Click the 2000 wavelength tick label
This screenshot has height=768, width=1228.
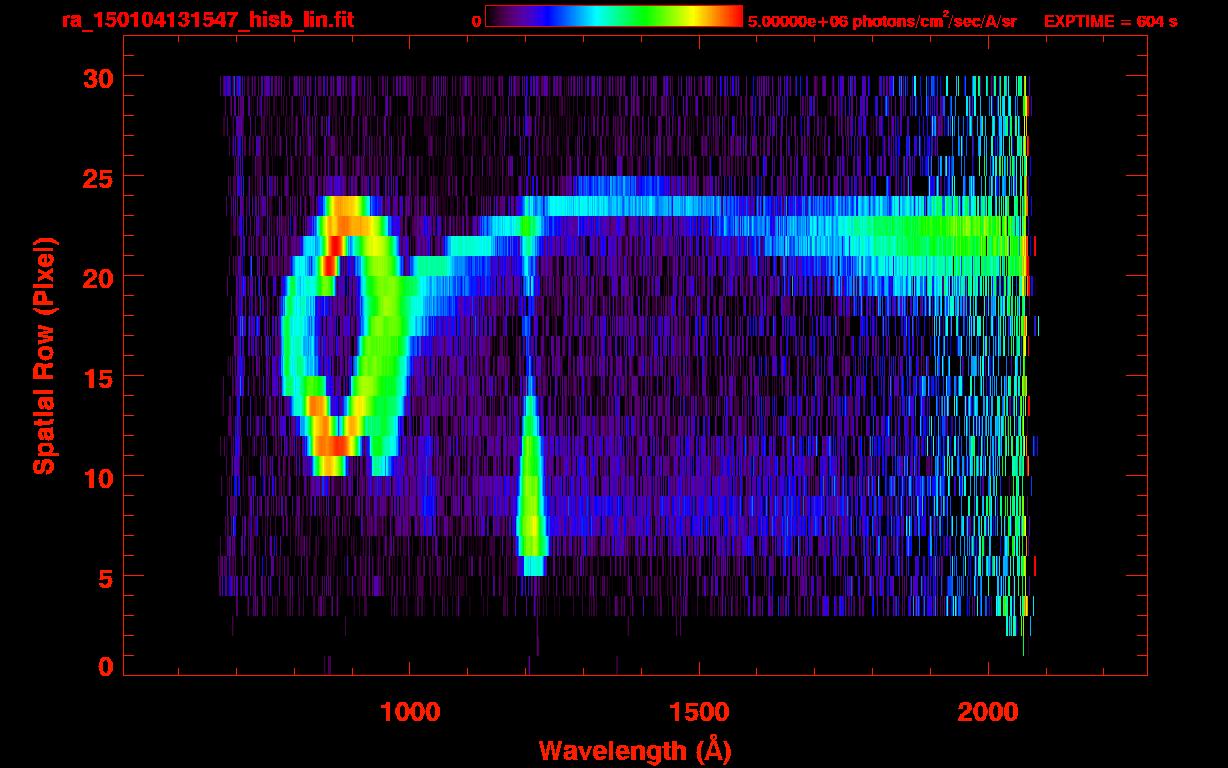pos(988,712)
